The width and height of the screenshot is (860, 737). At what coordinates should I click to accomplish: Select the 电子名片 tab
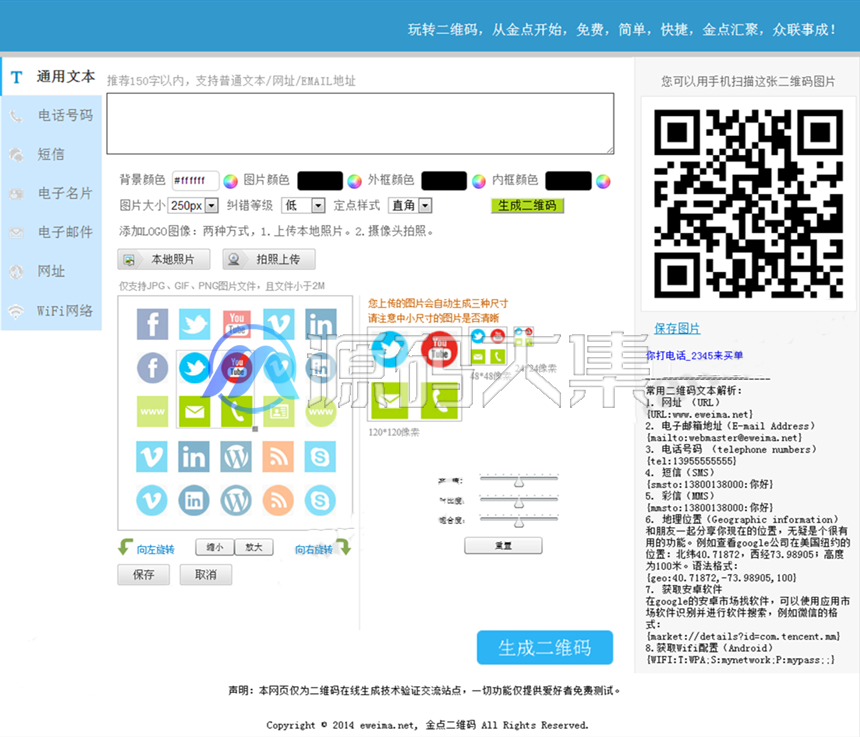52,194
